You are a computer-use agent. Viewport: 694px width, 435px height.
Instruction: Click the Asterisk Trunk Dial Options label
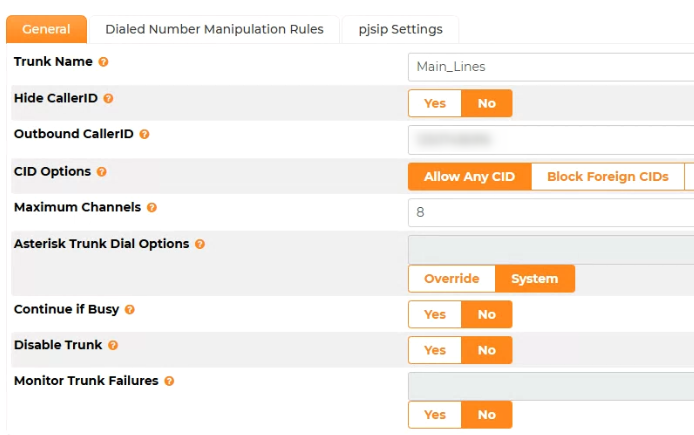(101, 244)
